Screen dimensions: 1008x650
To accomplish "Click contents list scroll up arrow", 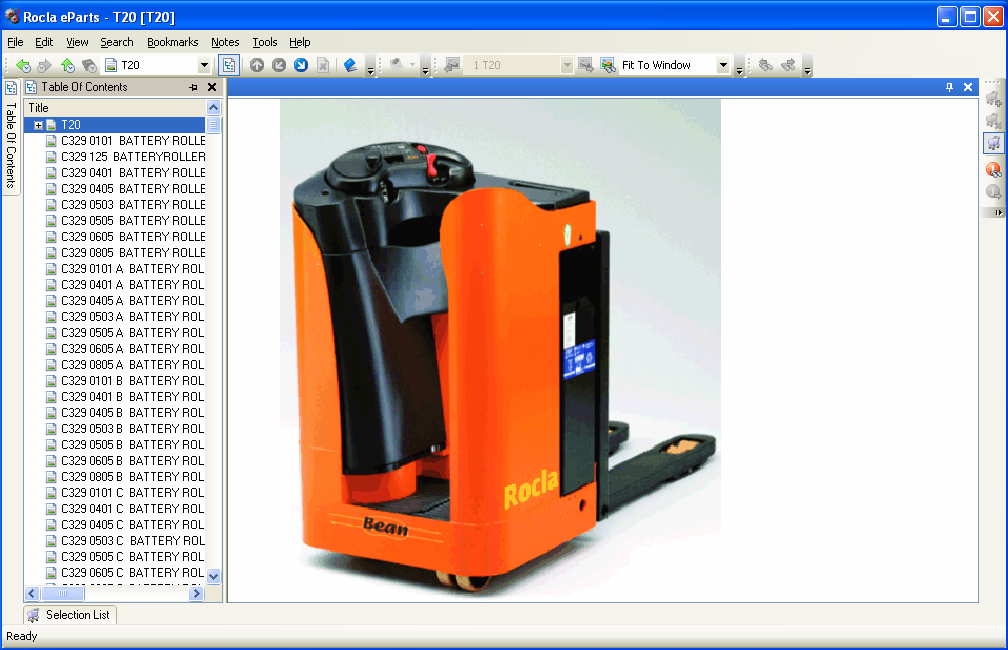I will (x=213, y=107).
